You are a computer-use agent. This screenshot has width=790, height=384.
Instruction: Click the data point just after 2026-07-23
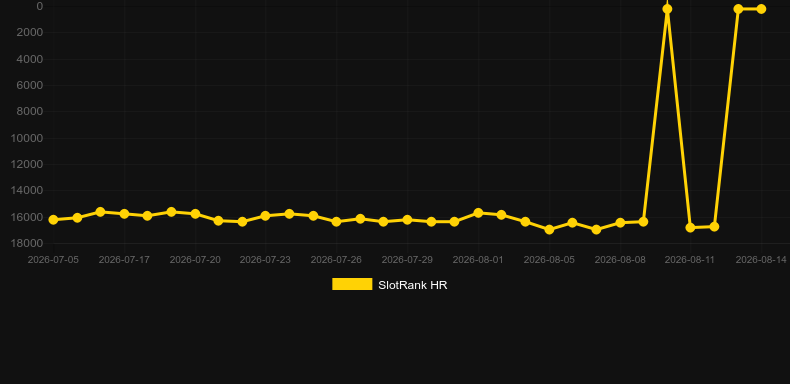tap(289, 214)
